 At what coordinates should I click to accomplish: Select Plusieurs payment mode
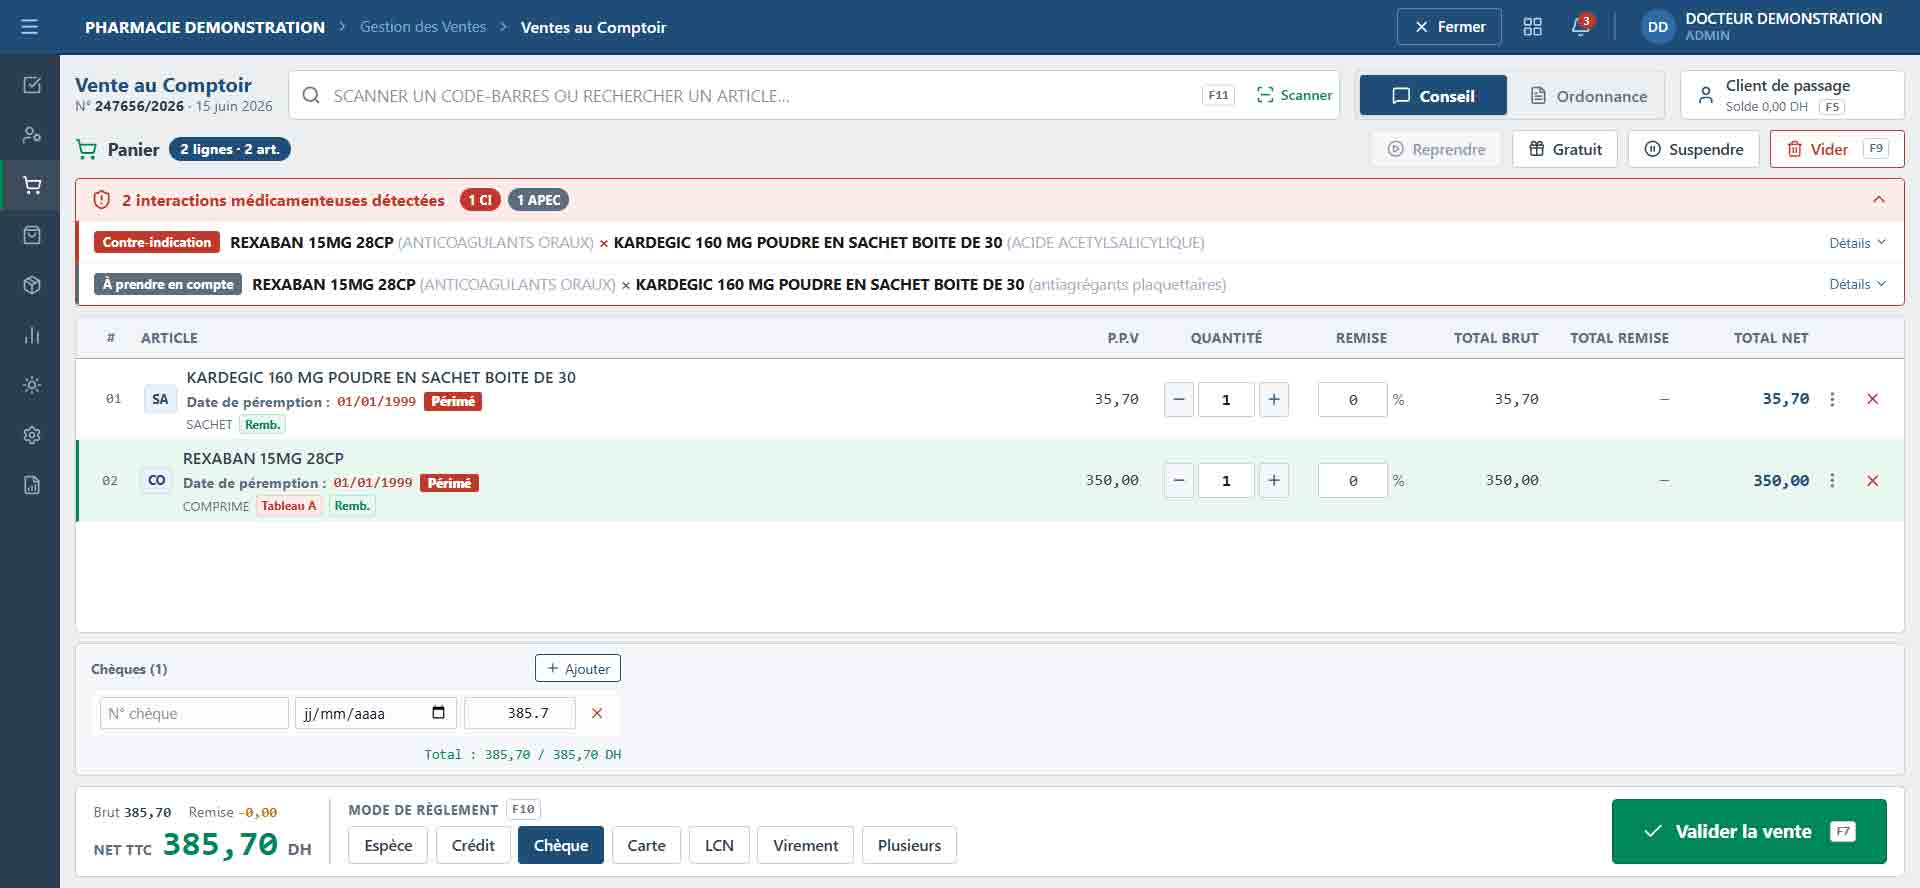(x=909, y=845)
